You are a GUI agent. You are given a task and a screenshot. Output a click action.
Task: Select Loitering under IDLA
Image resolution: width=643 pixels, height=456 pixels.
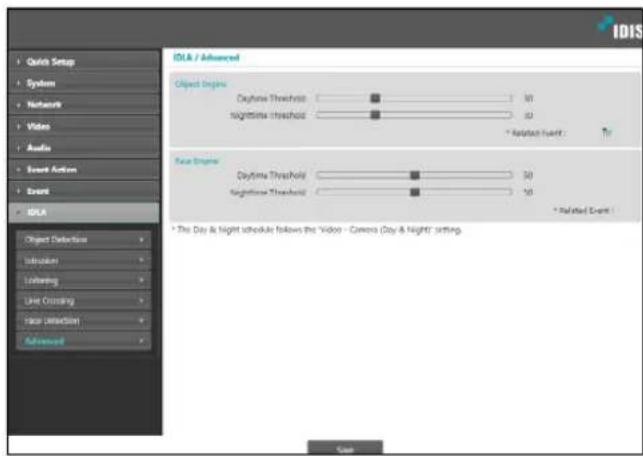click(x=84, y=280)
